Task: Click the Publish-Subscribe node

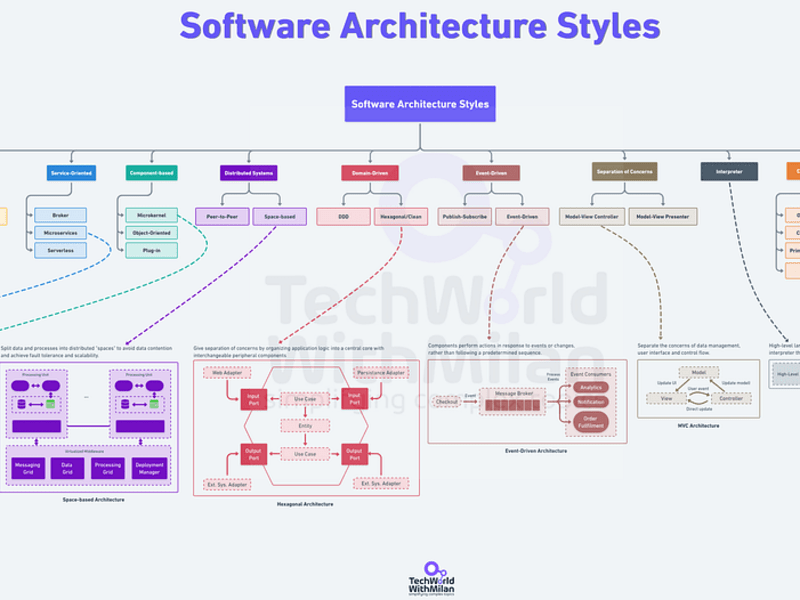Action: pyautogui.click(x=465, y=217)
